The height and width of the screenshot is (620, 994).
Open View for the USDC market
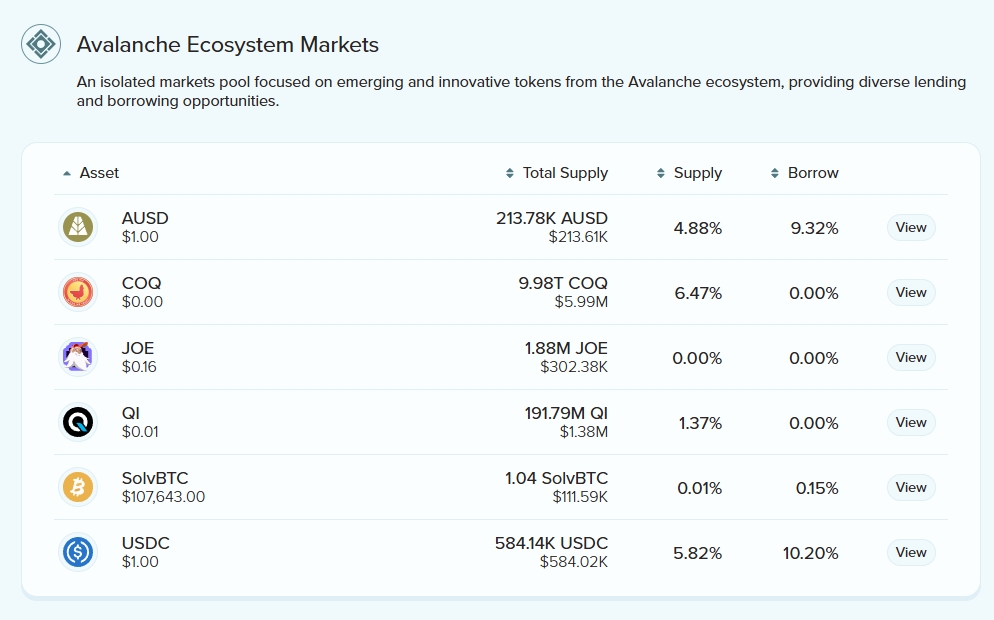[x=911, y=552]
